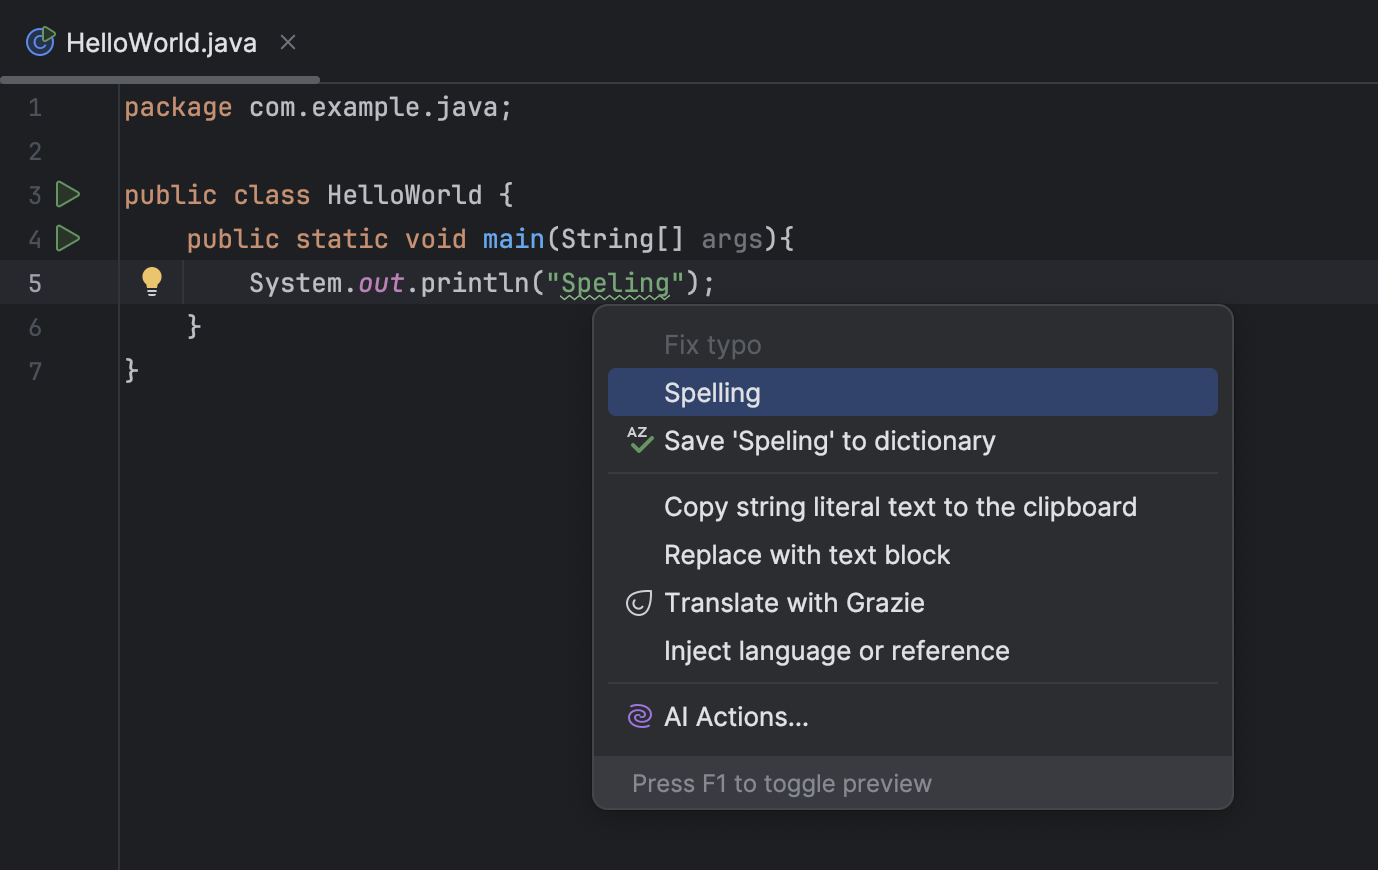Screen dimensions: 1378x870
Task: Click the purple AI Actions swirl icon
Action: (x=639, y=716)
